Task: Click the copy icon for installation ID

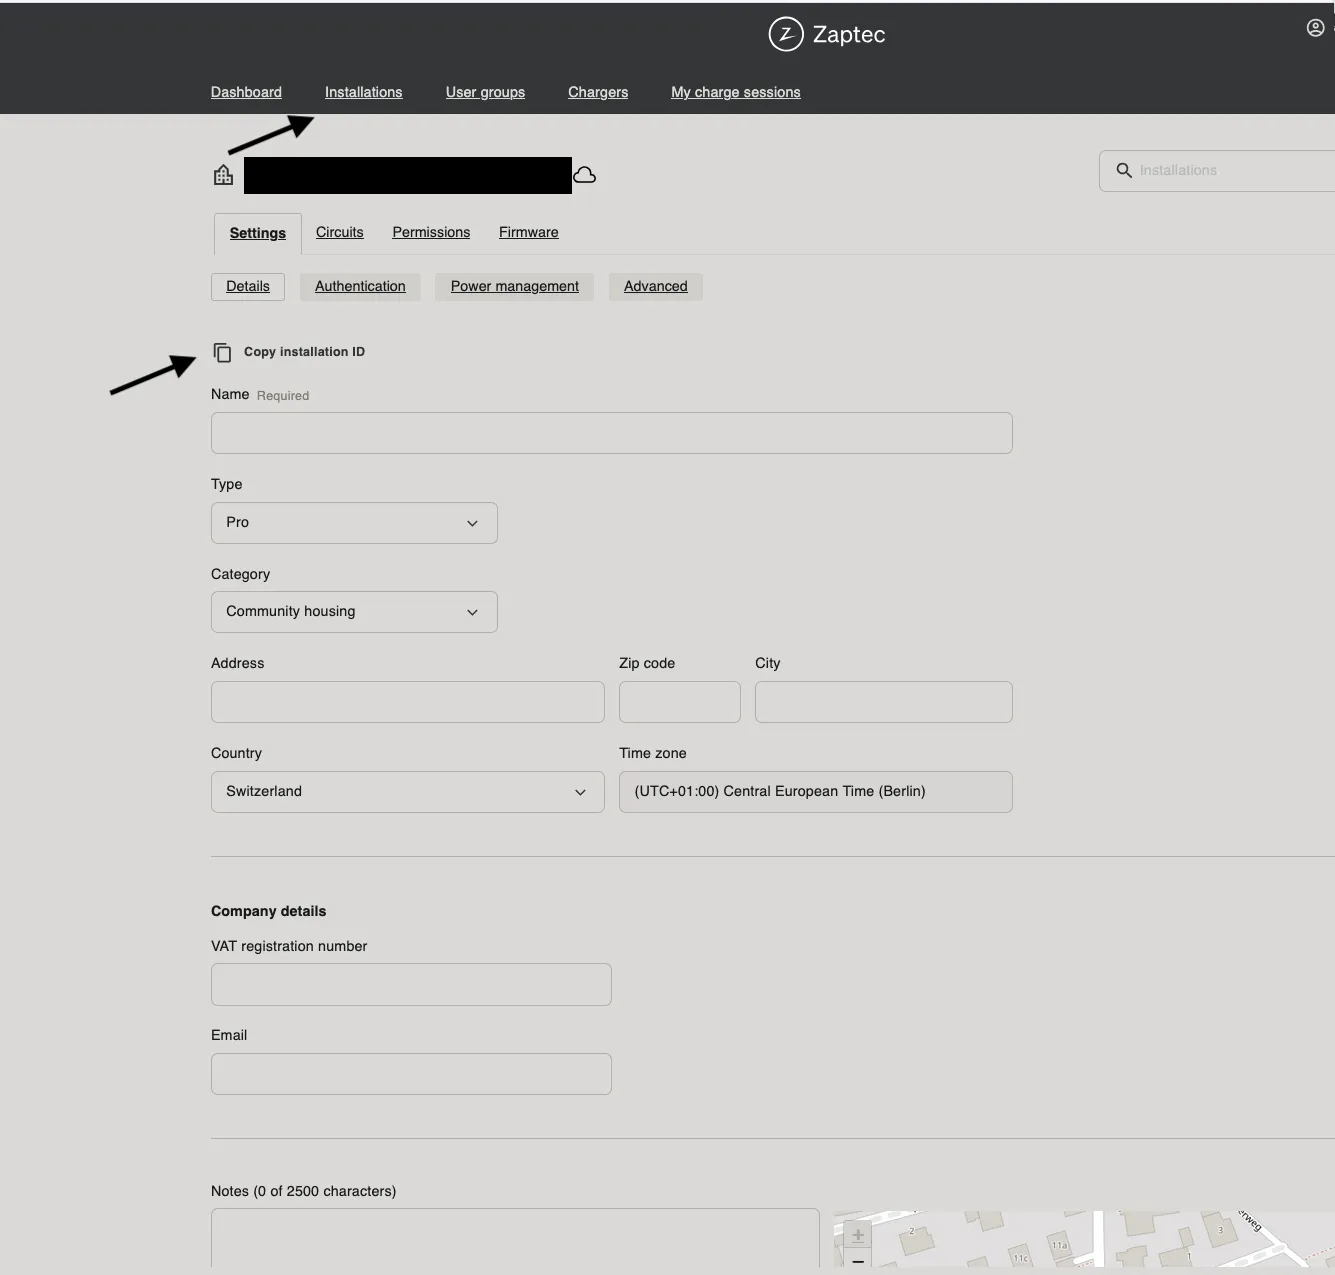Action: 222,352
